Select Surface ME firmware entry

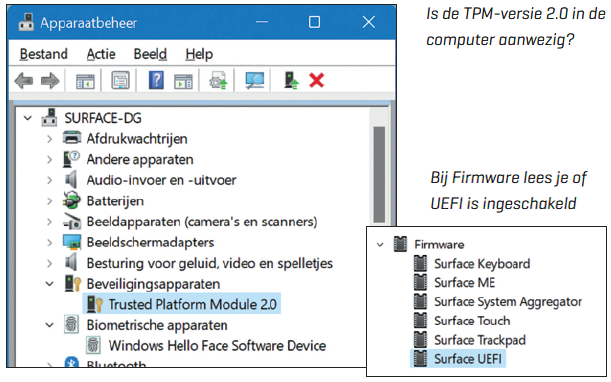[464, 283]
